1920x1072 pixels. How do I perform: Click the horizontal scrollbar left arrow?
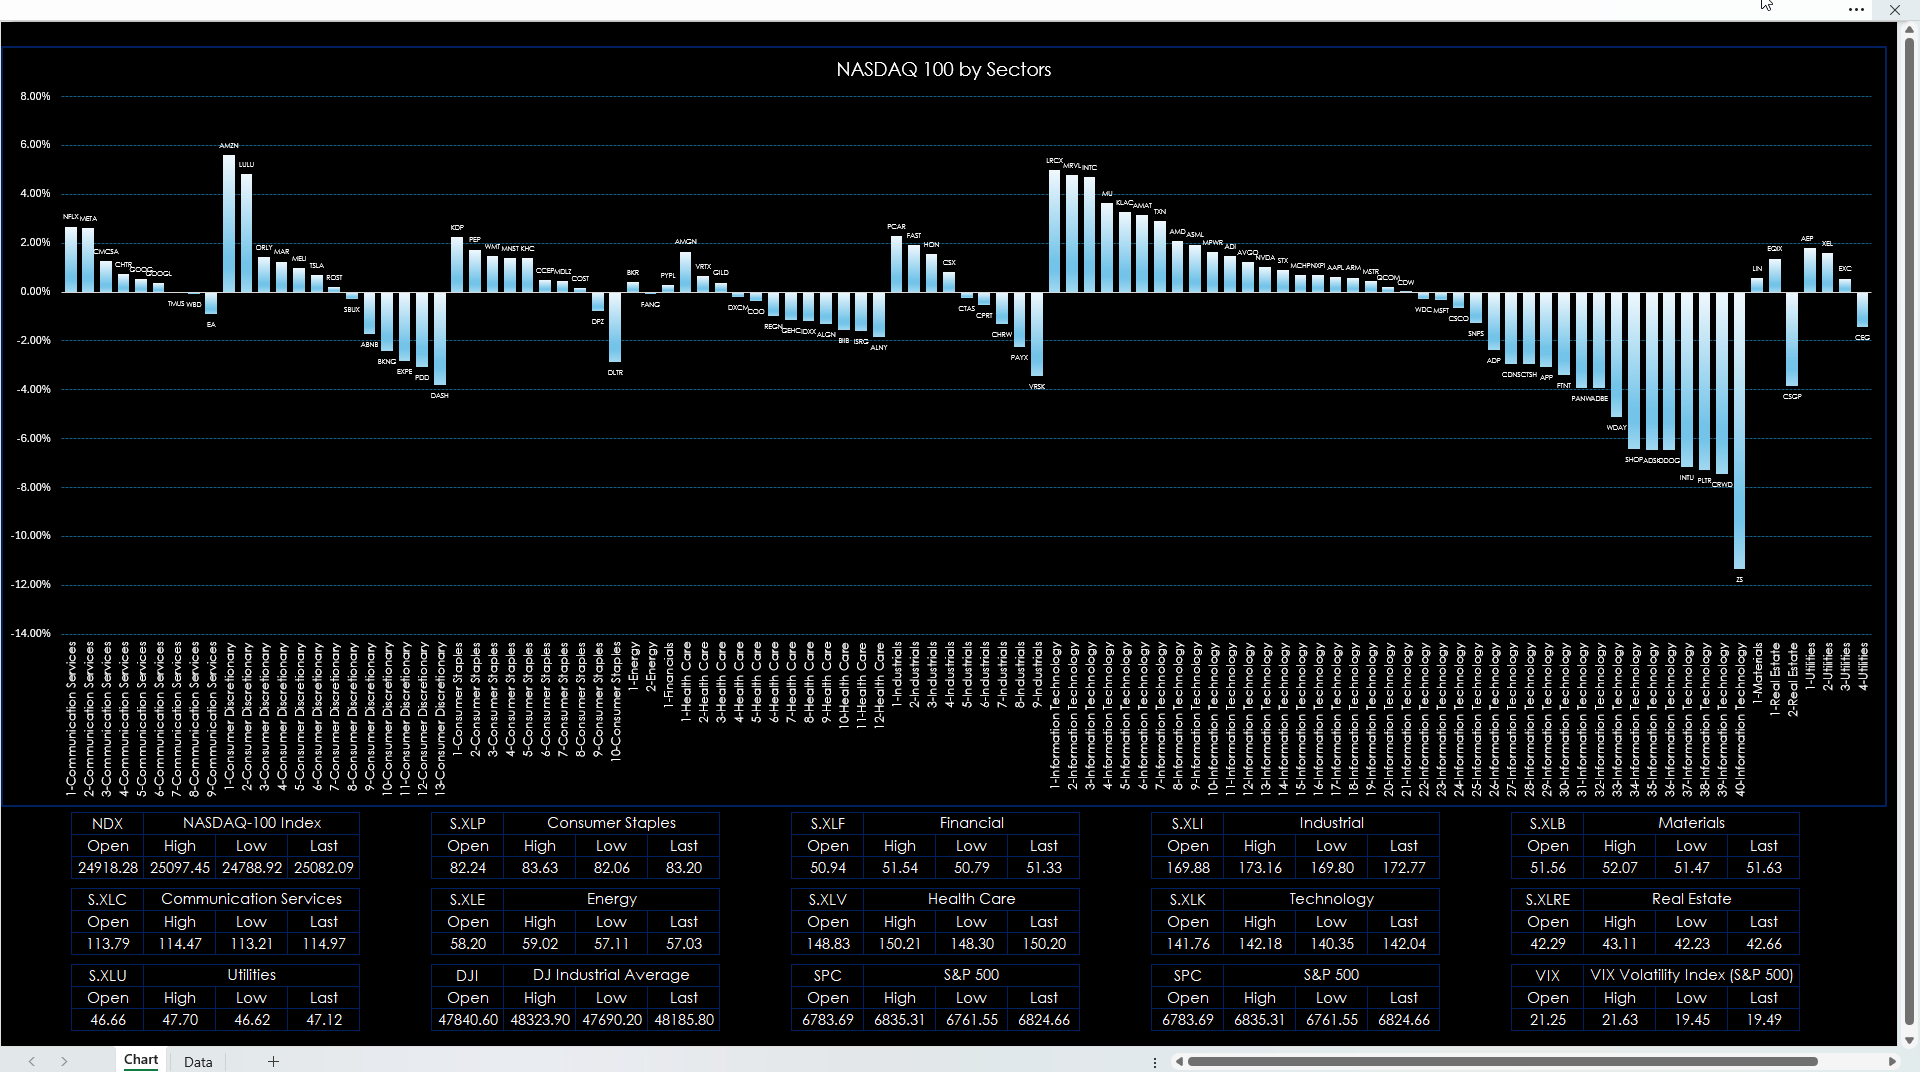click(x=1180, y=1061)
